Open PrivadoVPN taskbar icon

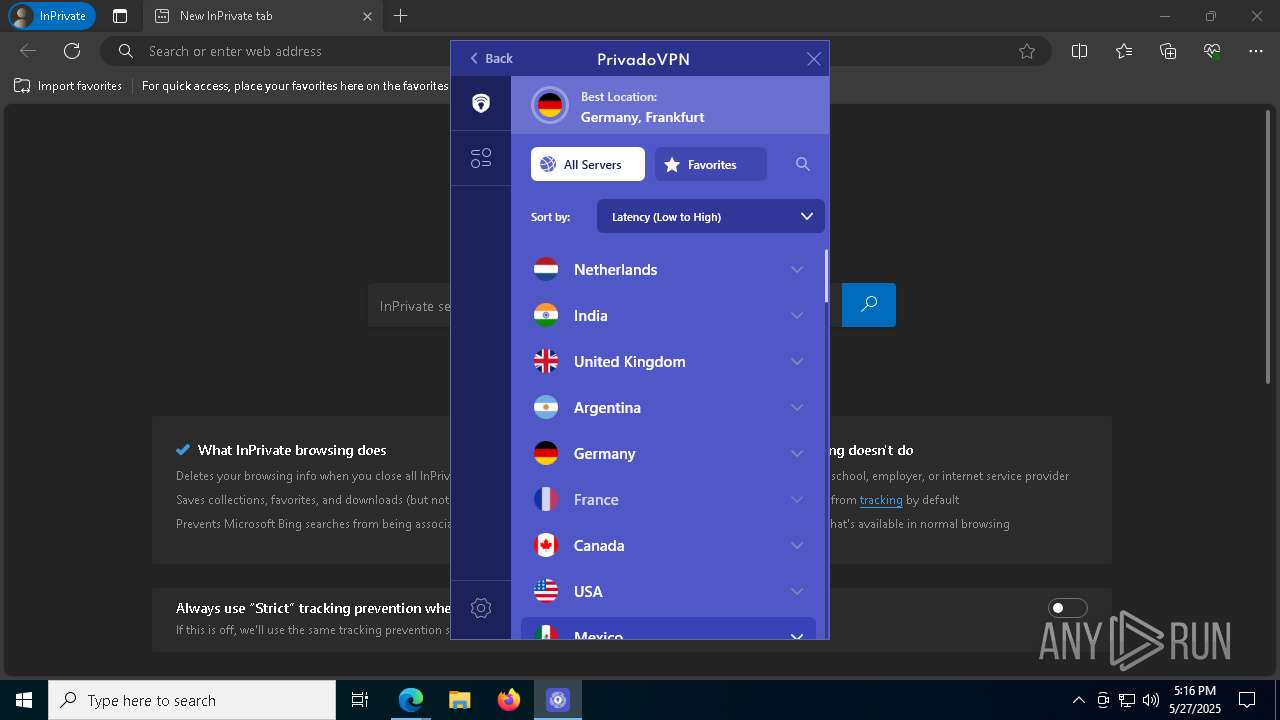[558, 700]
